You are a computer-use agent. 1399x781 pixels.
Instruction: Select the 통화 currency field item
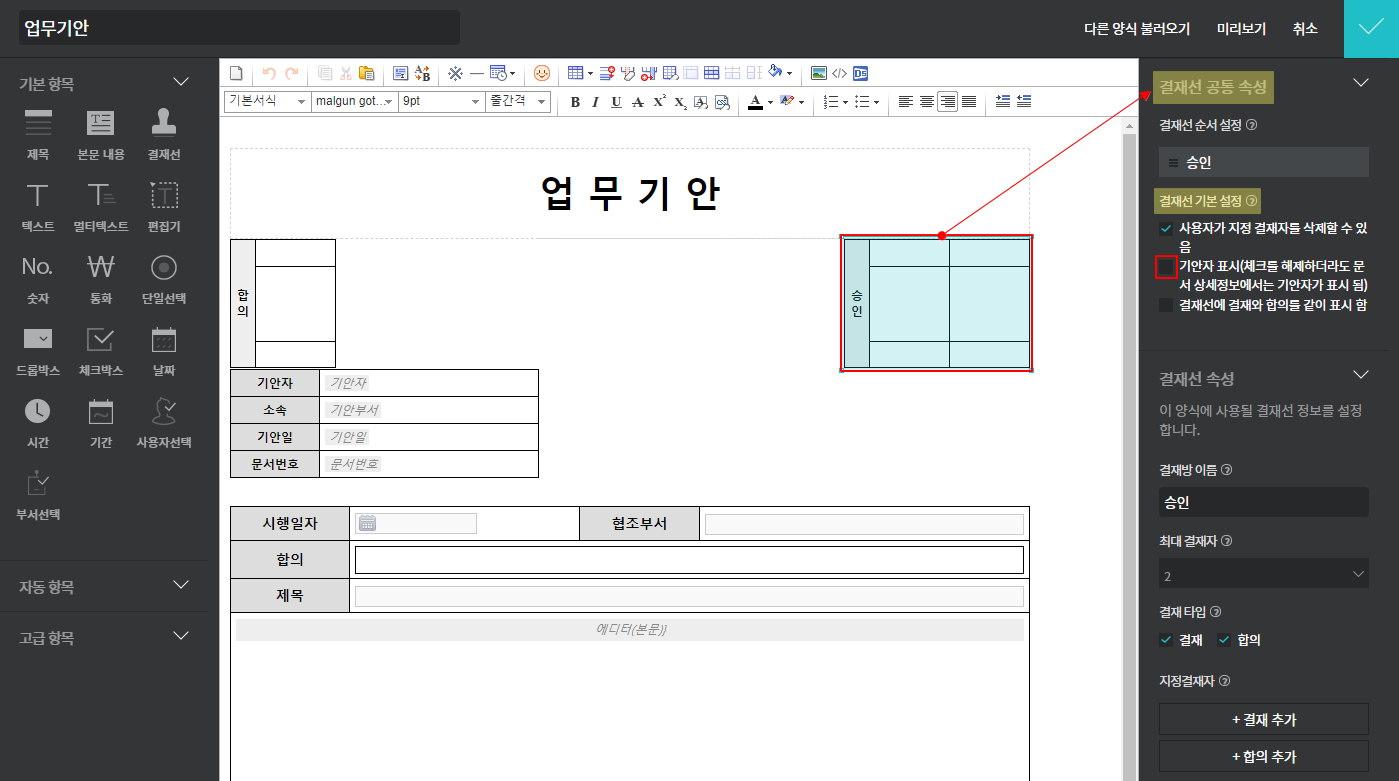coord(101,277)
